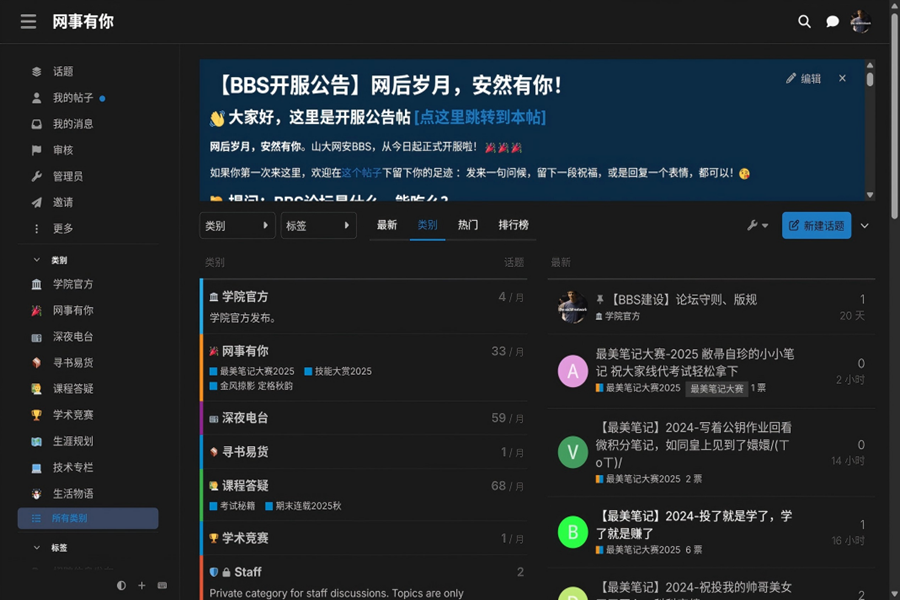Click the 编辑 pencil on banner
This screenshot has width=900, height=600.
point(803,78)
